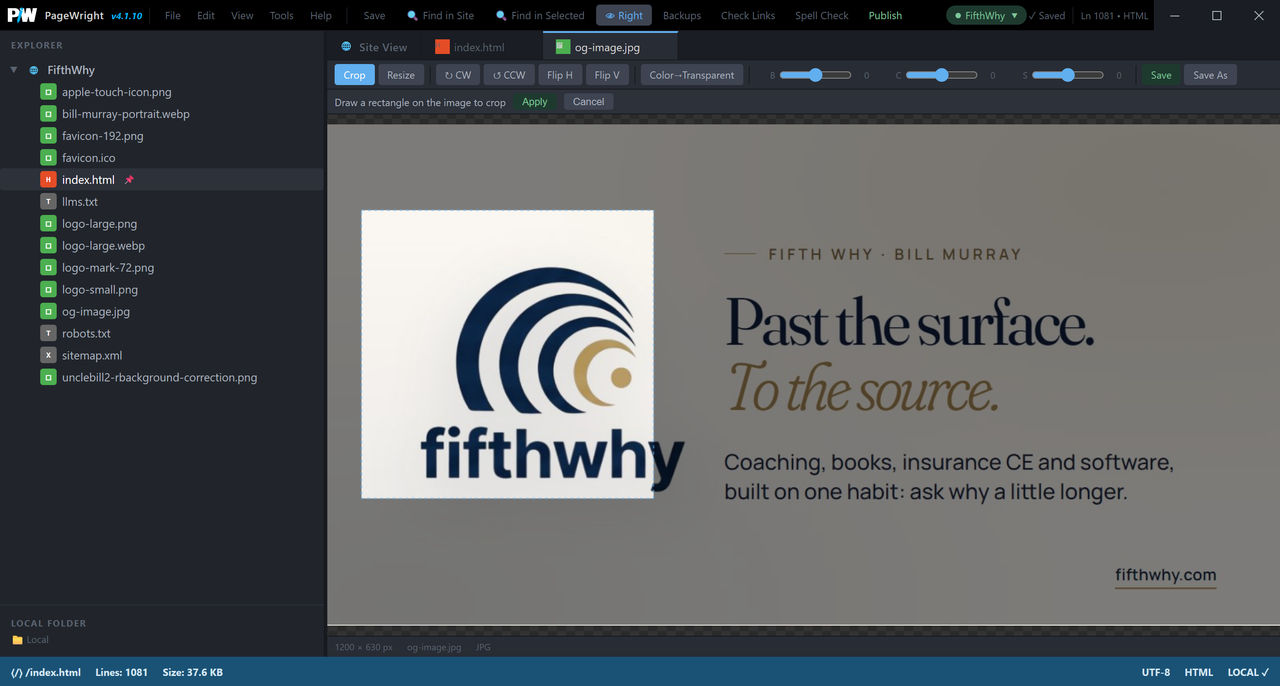The image size is (1280, 686).
Task: Rotate image counter-clockwise with CCW
Action: 509,75
